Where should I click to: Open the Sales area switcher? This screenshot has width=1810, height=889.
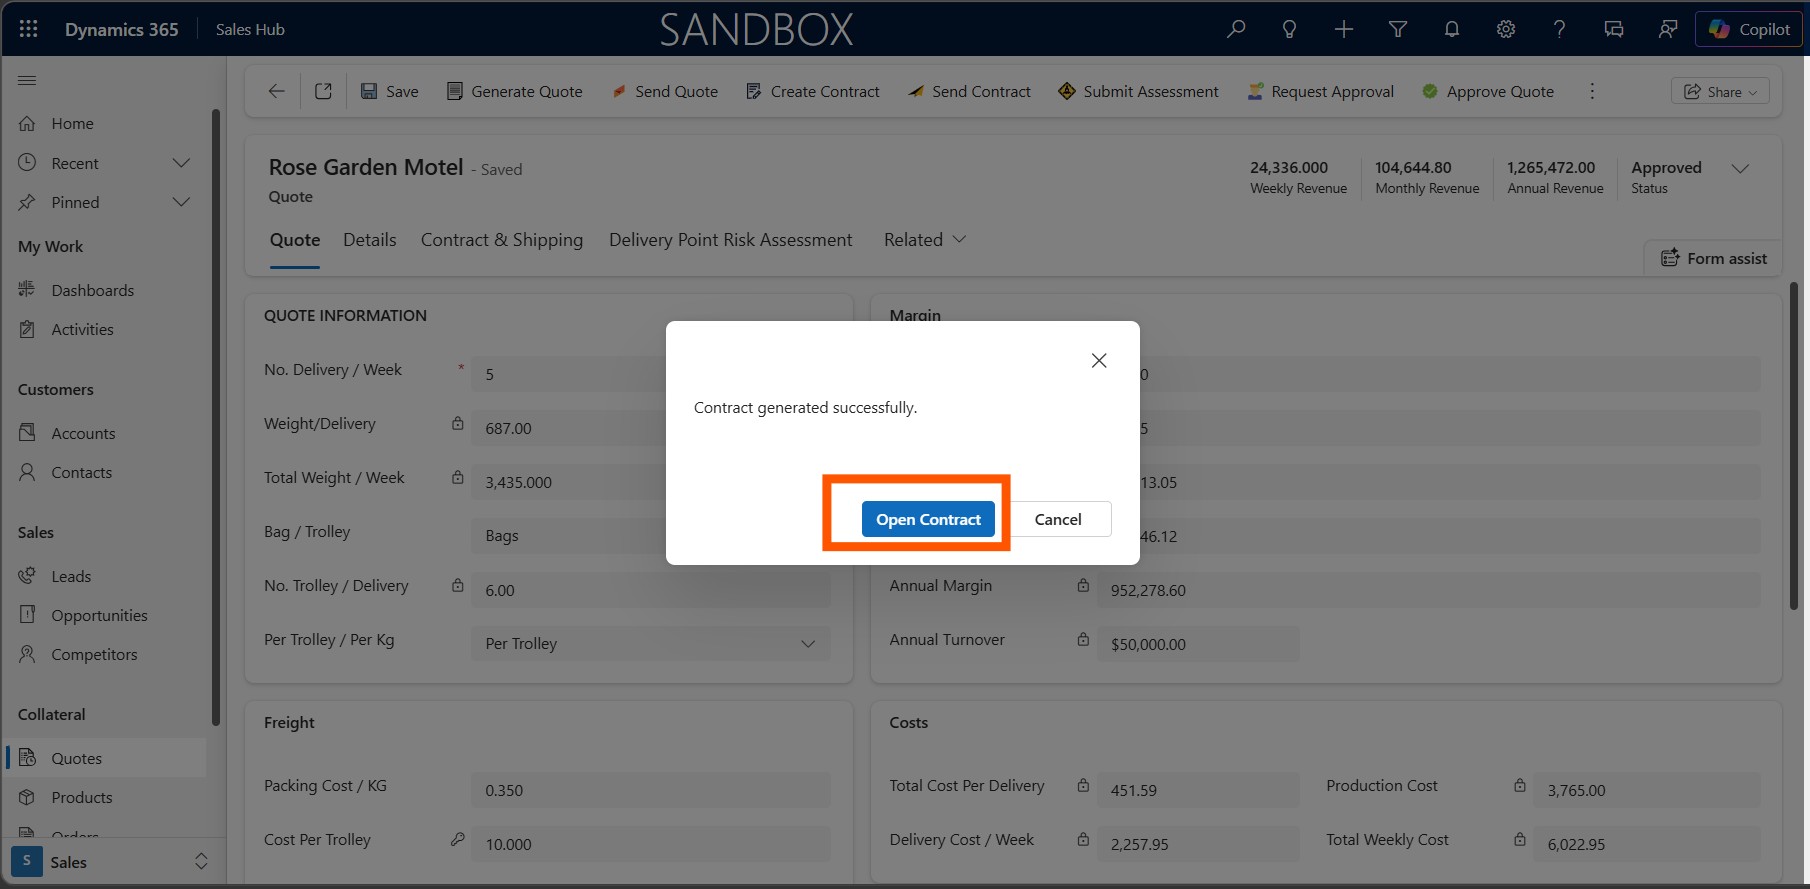tap(112, 862)
